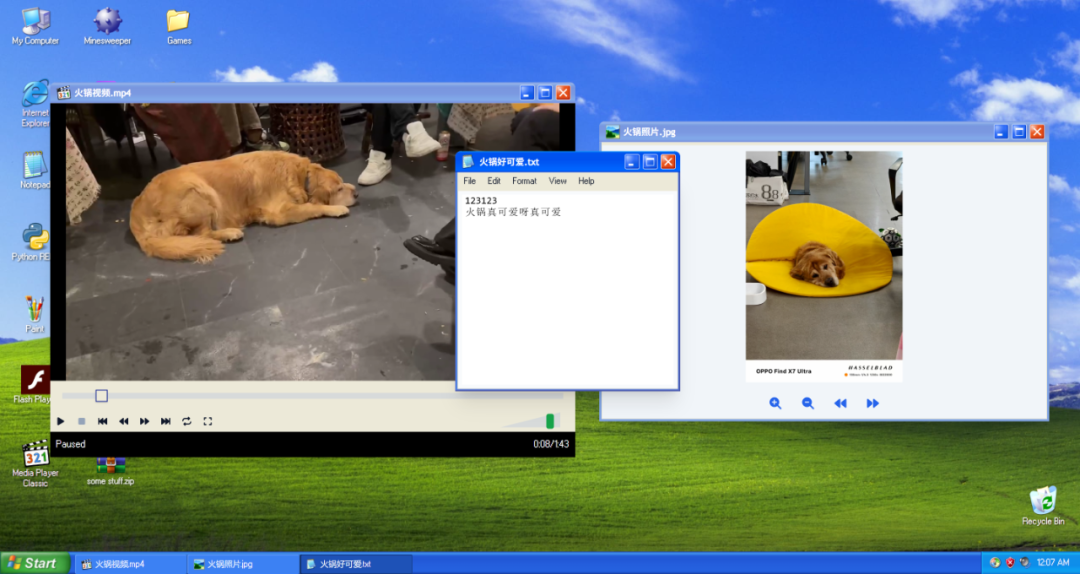
Task: Zoom in on the photo viewer image
Action: (776, 403)
